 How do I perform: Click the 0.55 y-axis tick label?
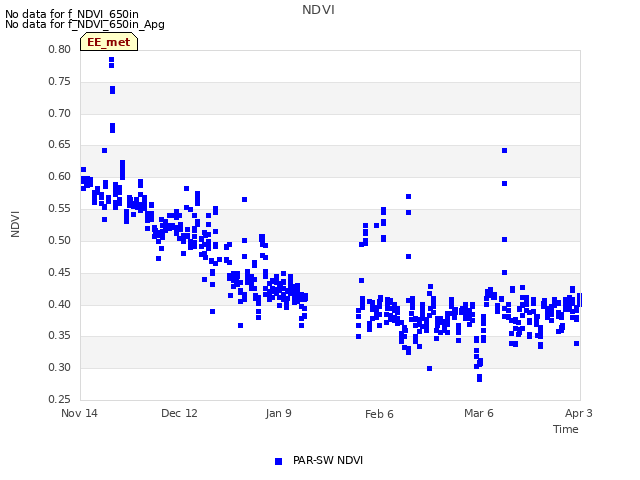pyautogui.click(x=60, y=209)
